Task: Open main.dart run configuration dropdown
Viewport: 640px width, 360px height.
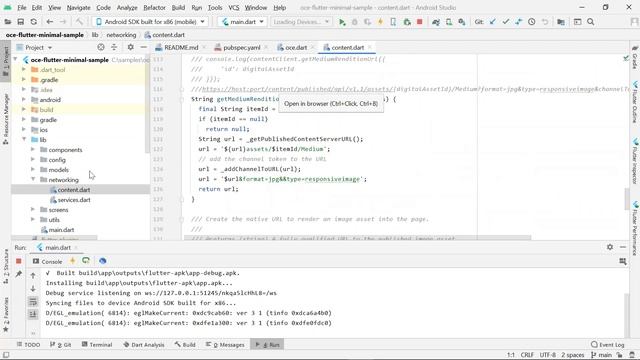Action: coord(242,22)
